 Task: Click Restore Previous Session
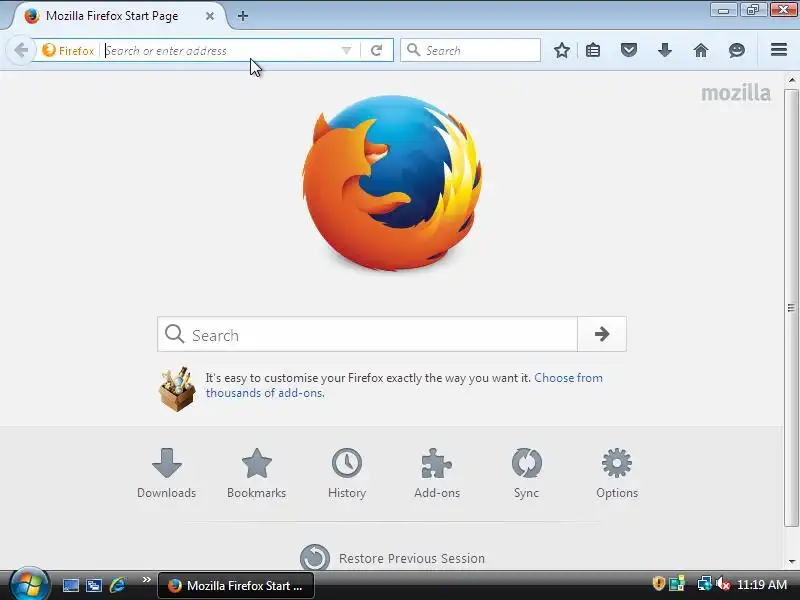click(x=392, y=558)
